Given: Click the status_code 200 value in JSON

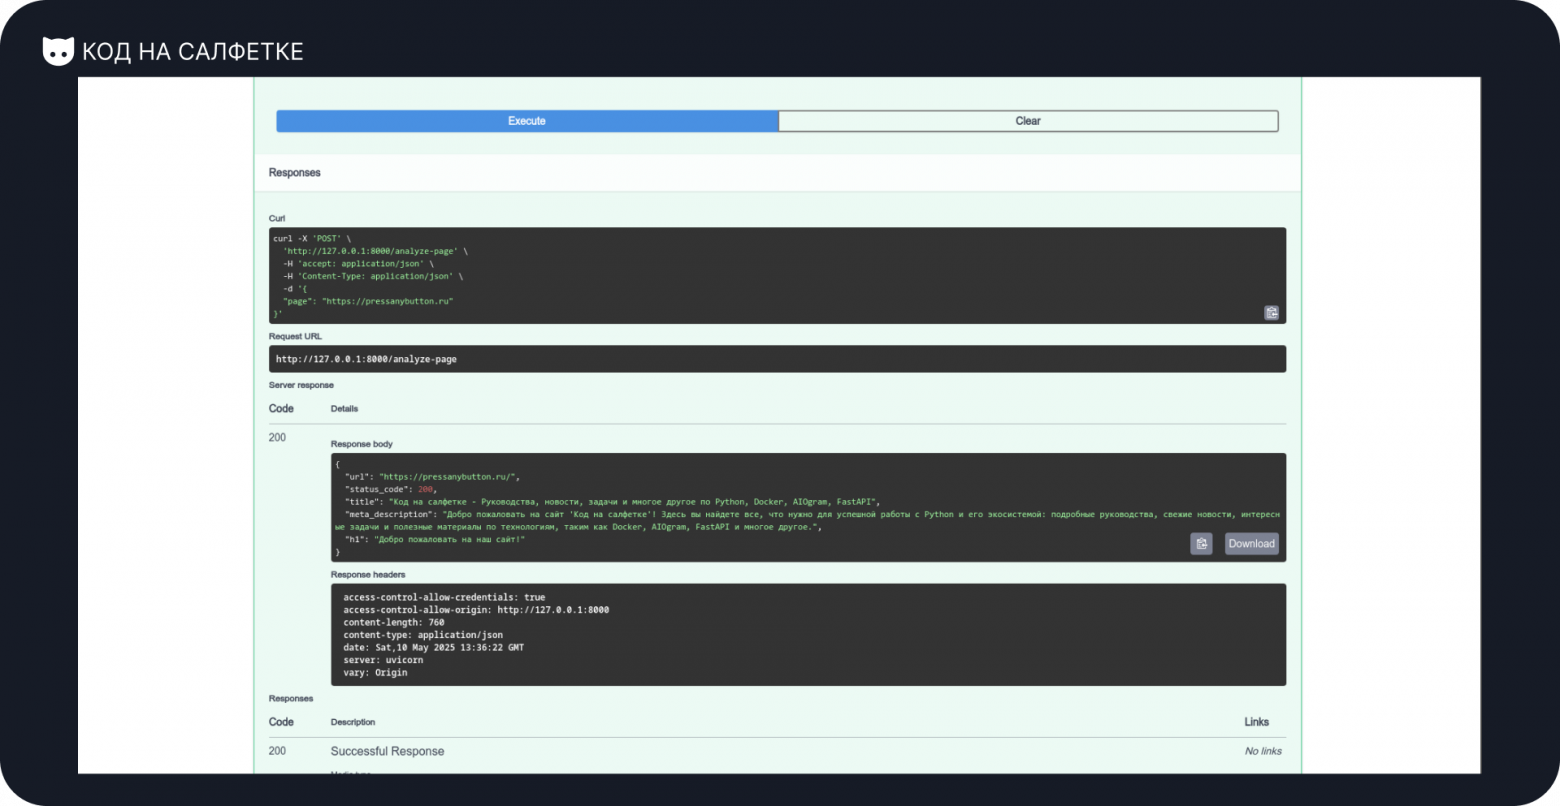Looking at the screenshot, I should click(x=426, y=490).
